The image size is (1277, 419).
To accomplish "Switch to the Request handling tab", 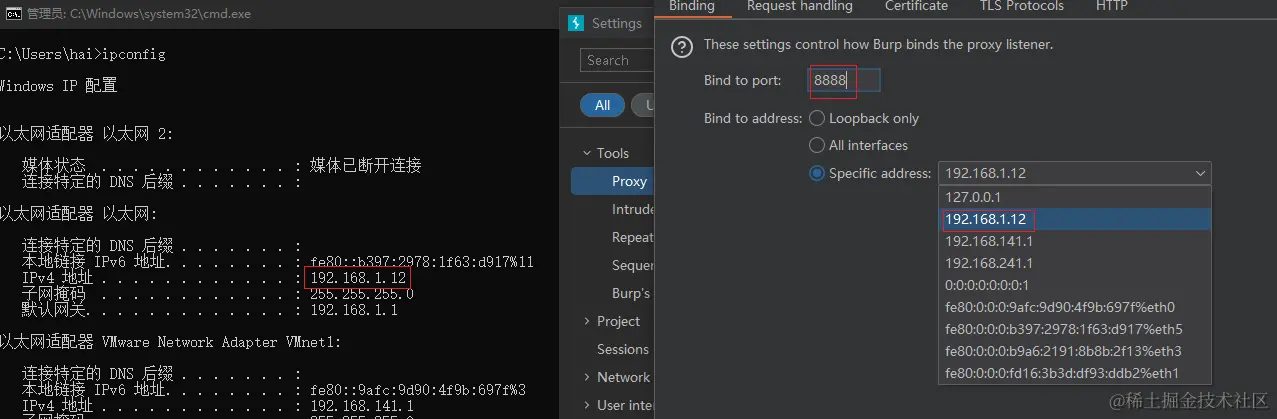I will tap(799, 6).
